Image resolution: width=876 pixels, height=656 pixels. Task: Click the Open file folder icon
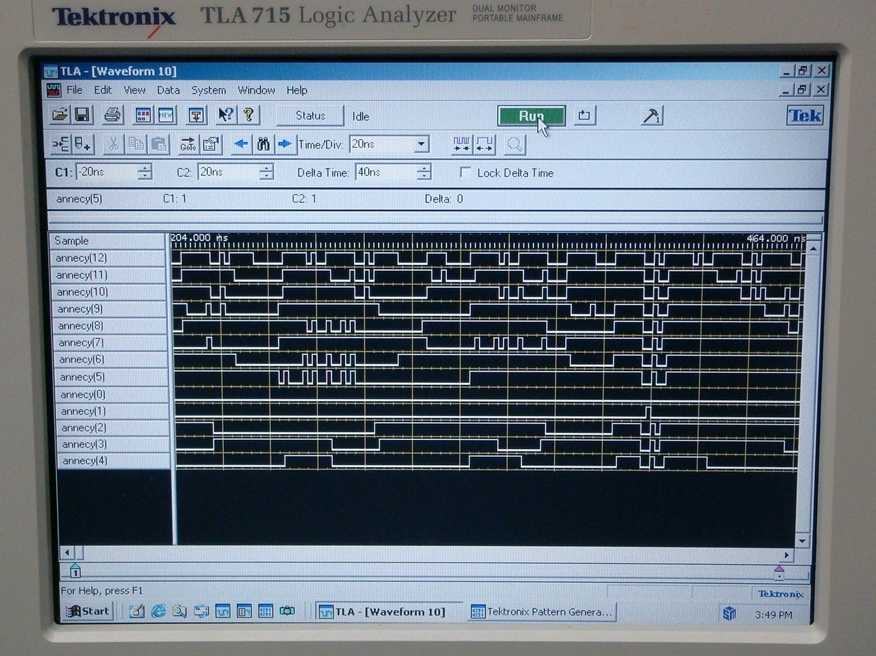pos(60,115)
